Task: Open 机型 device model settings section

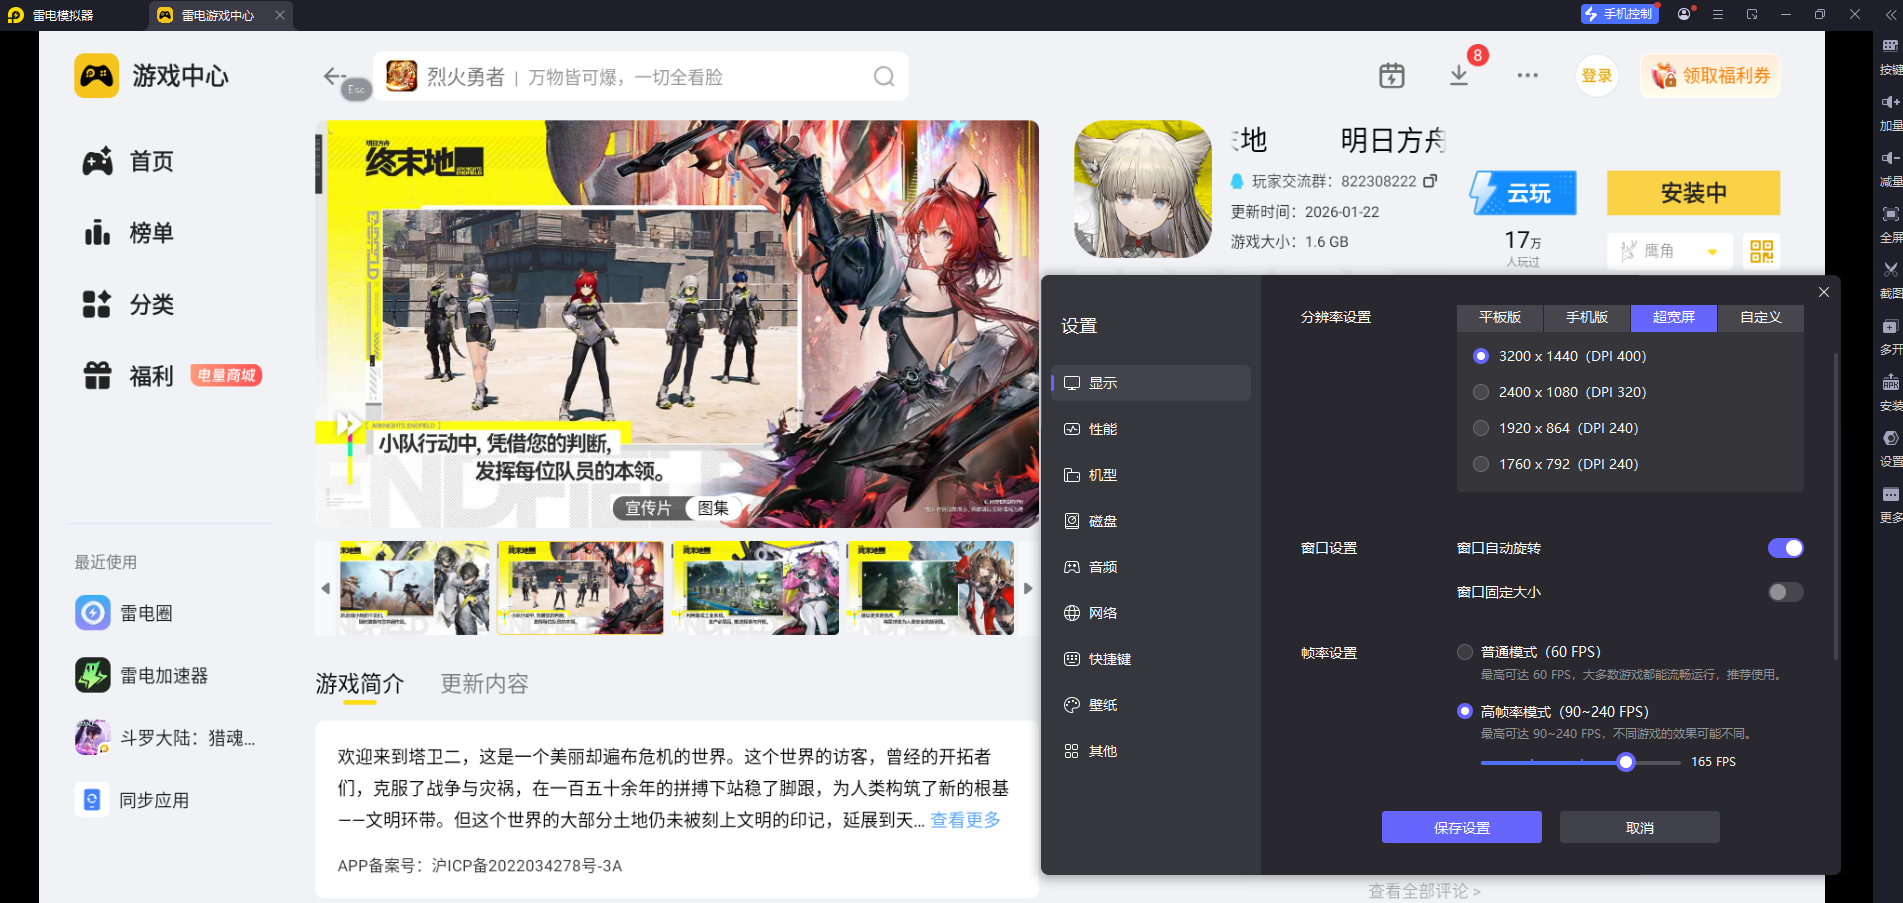Action: (1151, 475)
